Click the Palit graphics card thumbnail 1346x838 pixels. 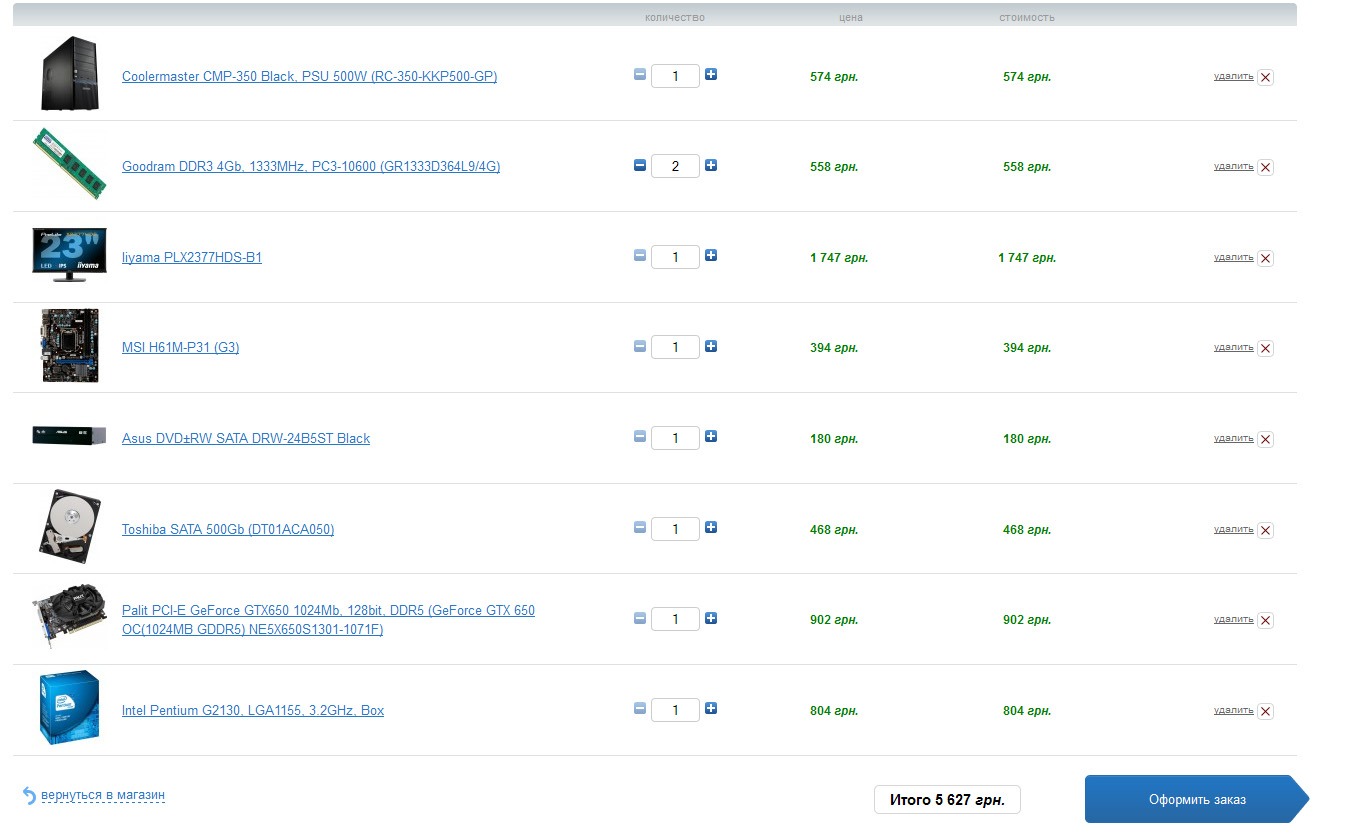tap(69, 618)
